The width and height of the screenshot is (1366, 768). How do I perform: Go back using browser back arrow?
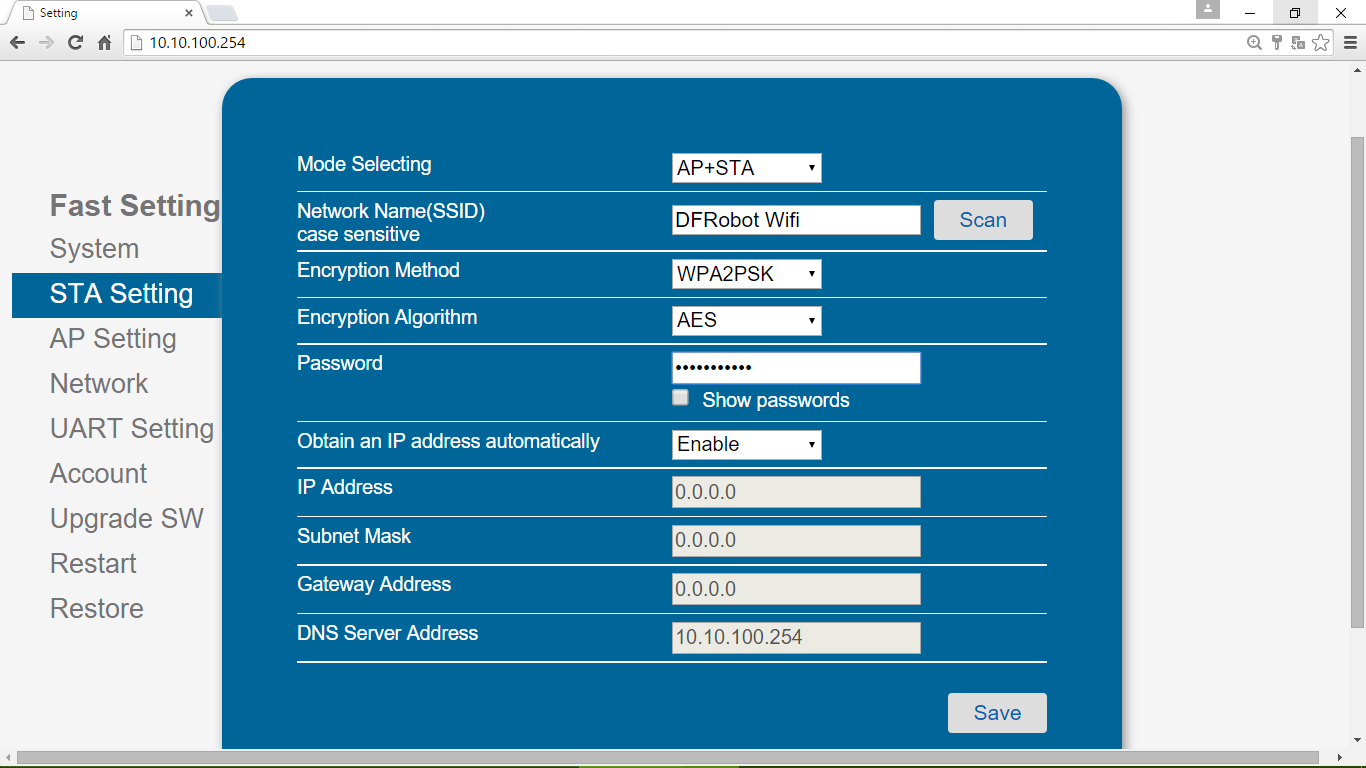point(17,43)
